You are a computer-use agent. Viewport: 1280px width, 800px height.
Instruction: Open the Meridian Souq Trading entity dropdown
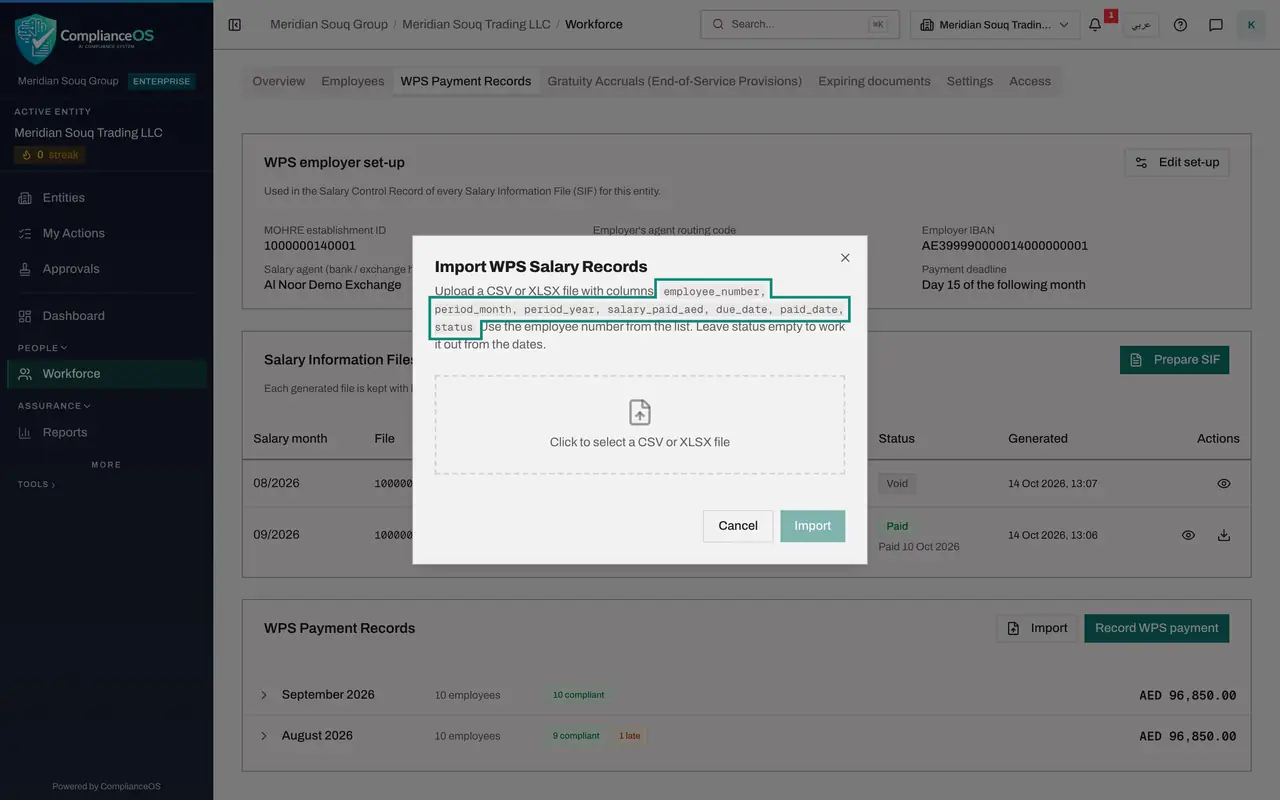pos(995,25)
